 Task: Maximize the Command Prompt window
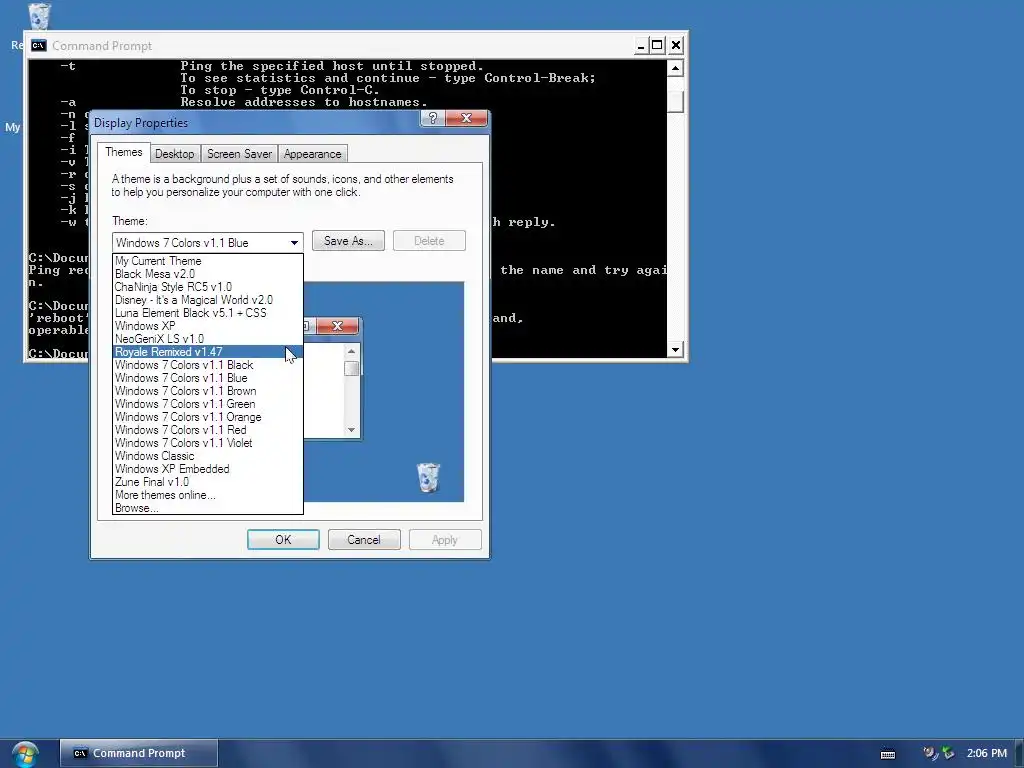pyautogui.click(x=658, y=45)
